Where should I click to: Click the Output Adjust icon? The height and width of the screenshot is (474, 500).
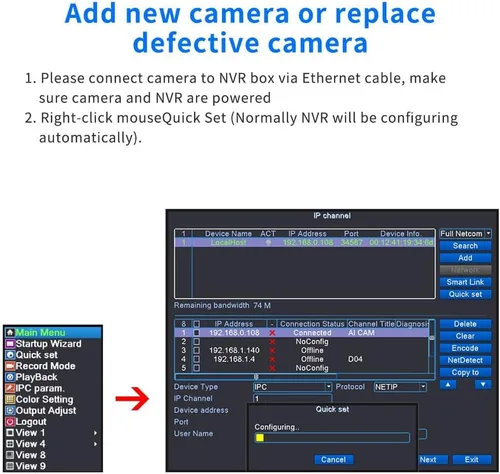coord(10,410)
